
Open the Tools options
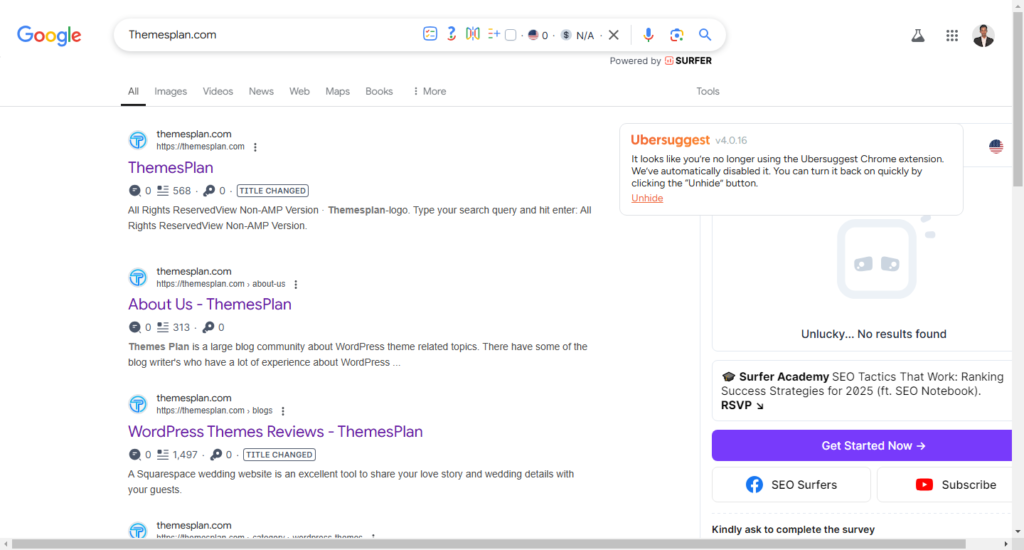tap(707, 91)
